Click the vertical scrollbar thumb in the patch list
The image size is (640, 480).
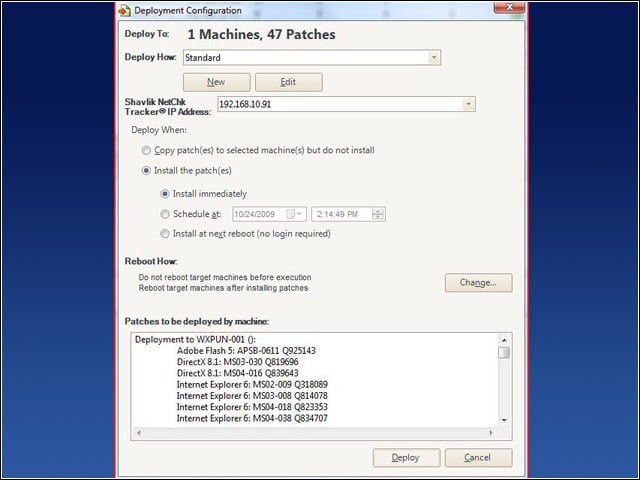504,352
